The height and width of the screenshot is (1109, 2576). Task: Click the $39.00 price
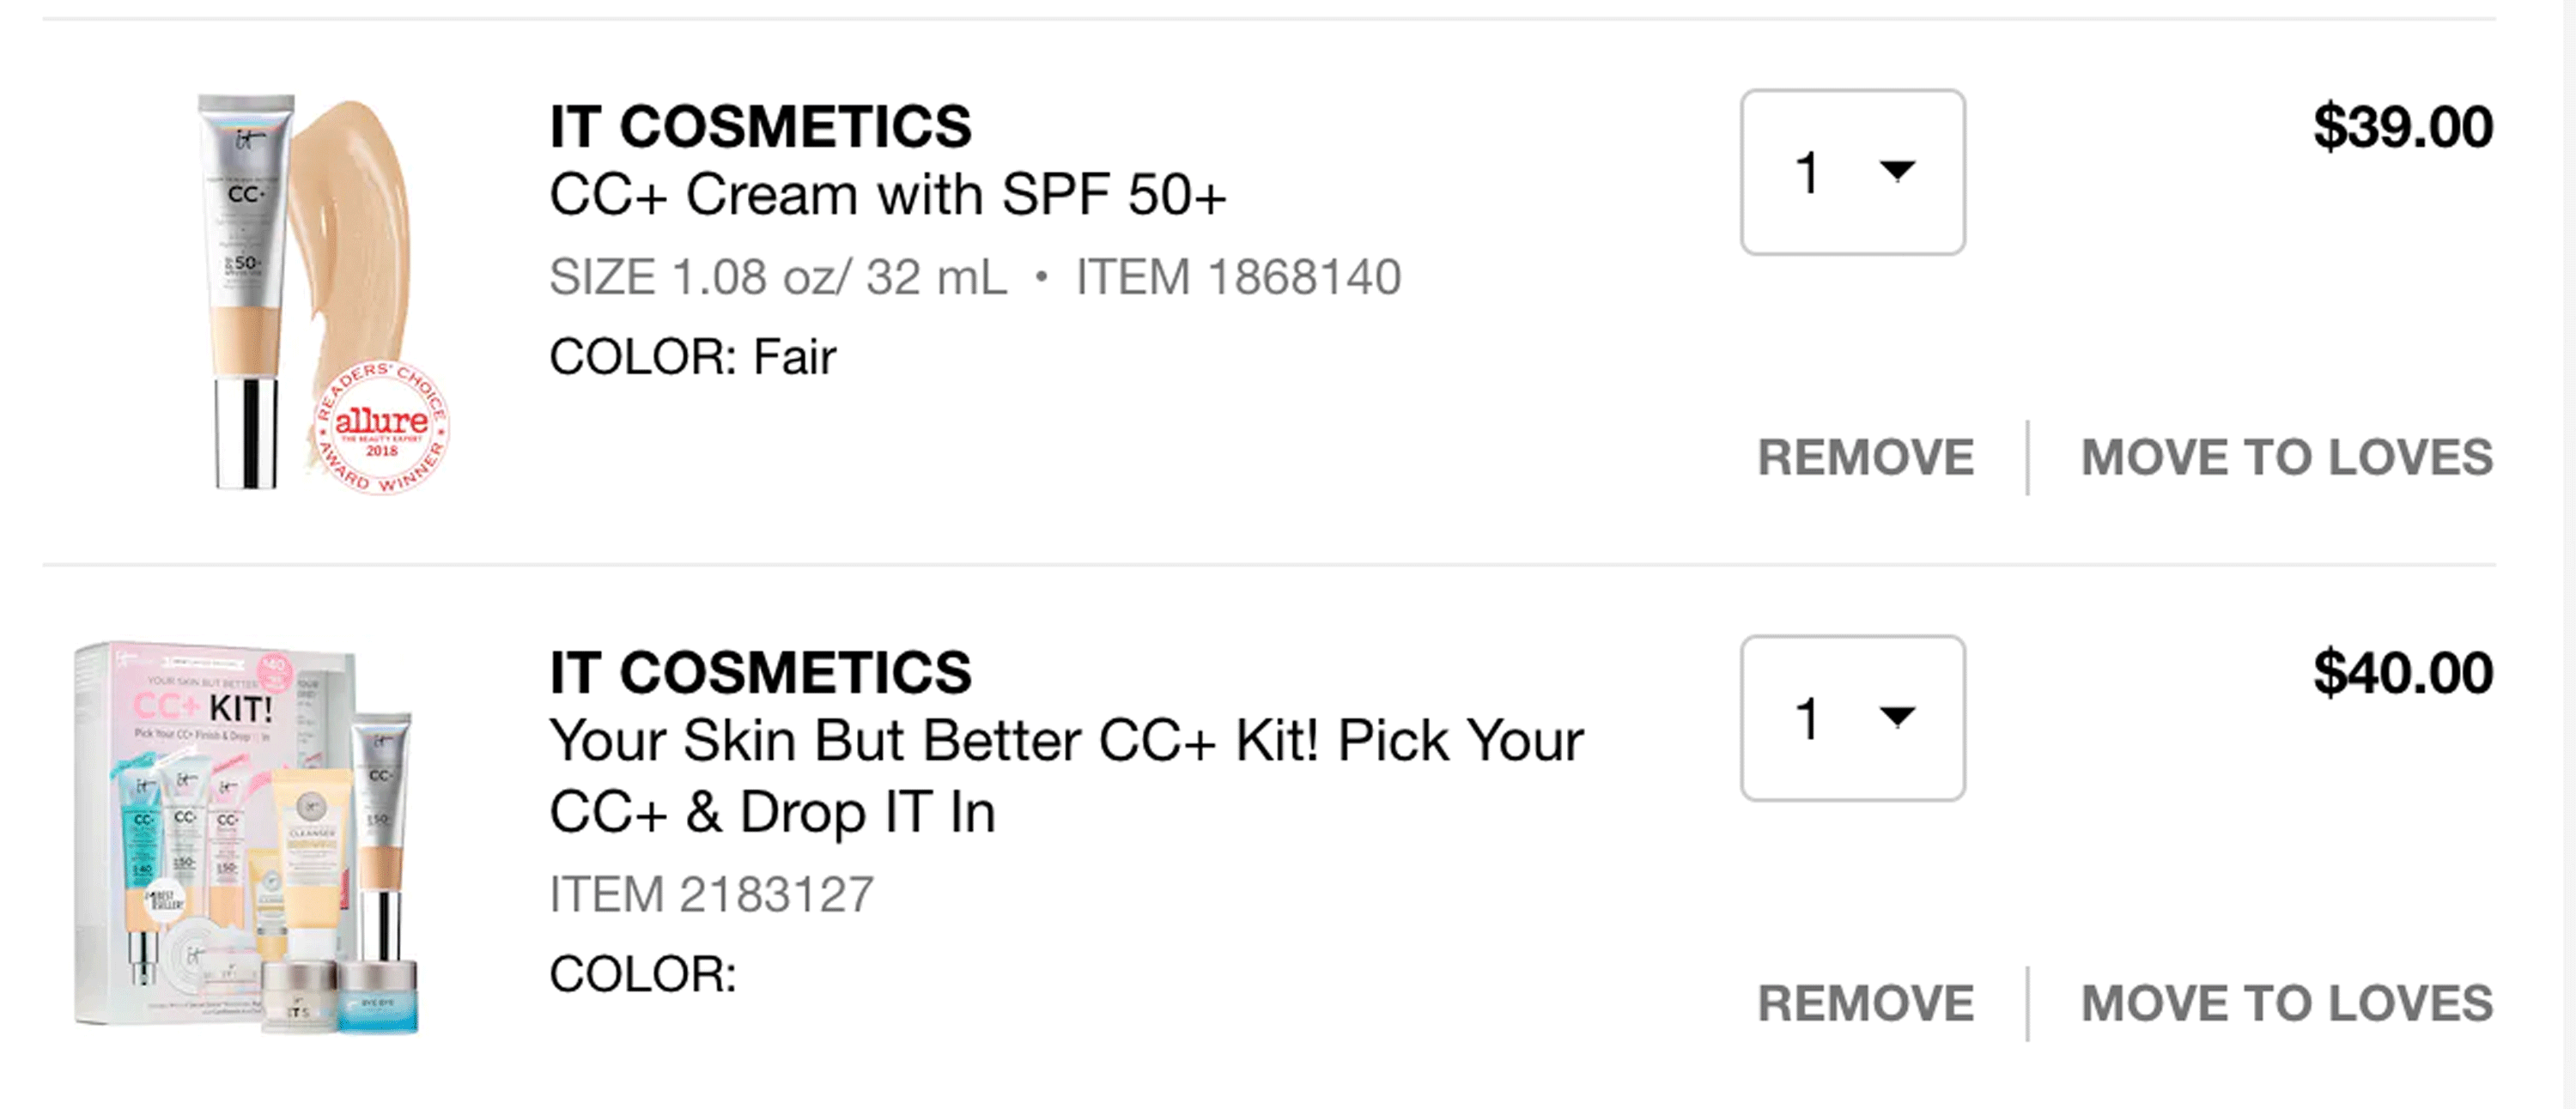coord(2403,127)
